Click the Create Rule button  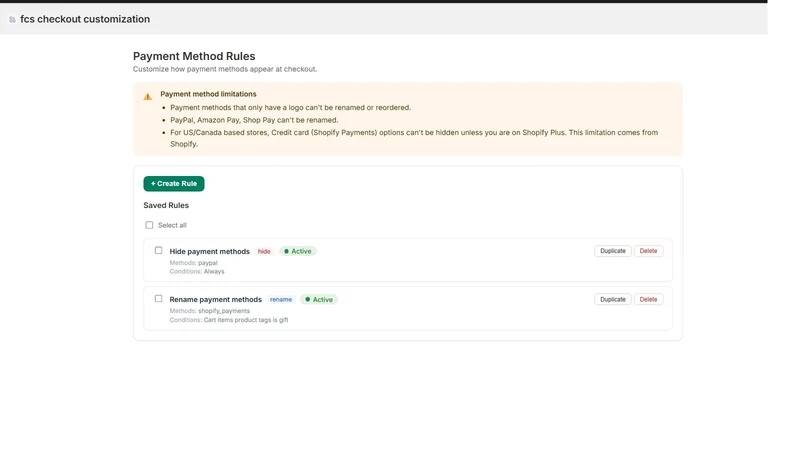pyautogui.click(x=174, y=184)
